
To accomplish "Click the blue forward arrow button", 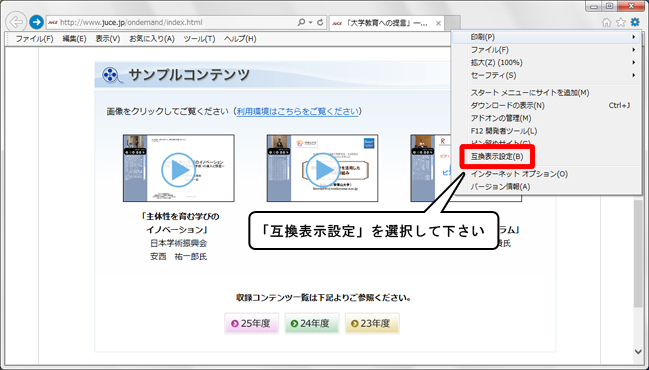I will pyautogui.click(x=36, y=22).
